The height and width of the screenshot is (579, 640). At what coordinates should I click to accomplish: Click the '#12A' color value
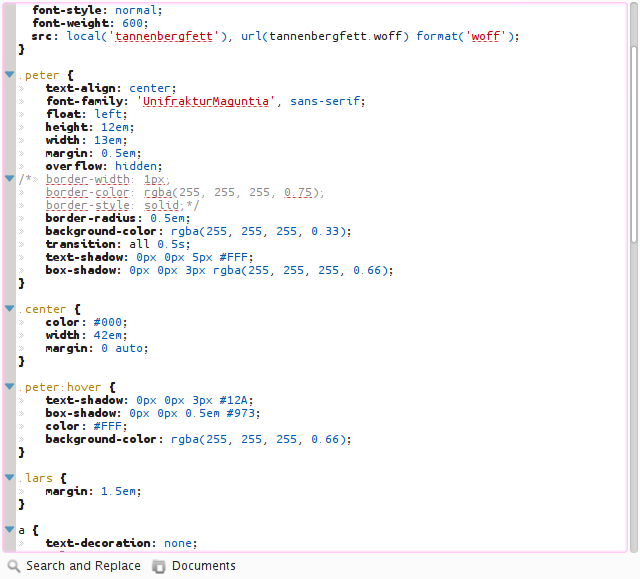233,400
